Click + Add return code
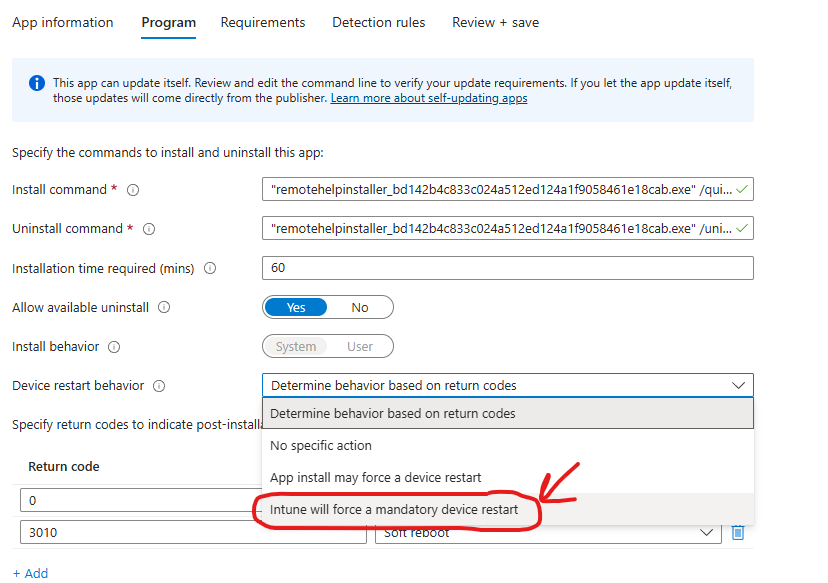 30,573
